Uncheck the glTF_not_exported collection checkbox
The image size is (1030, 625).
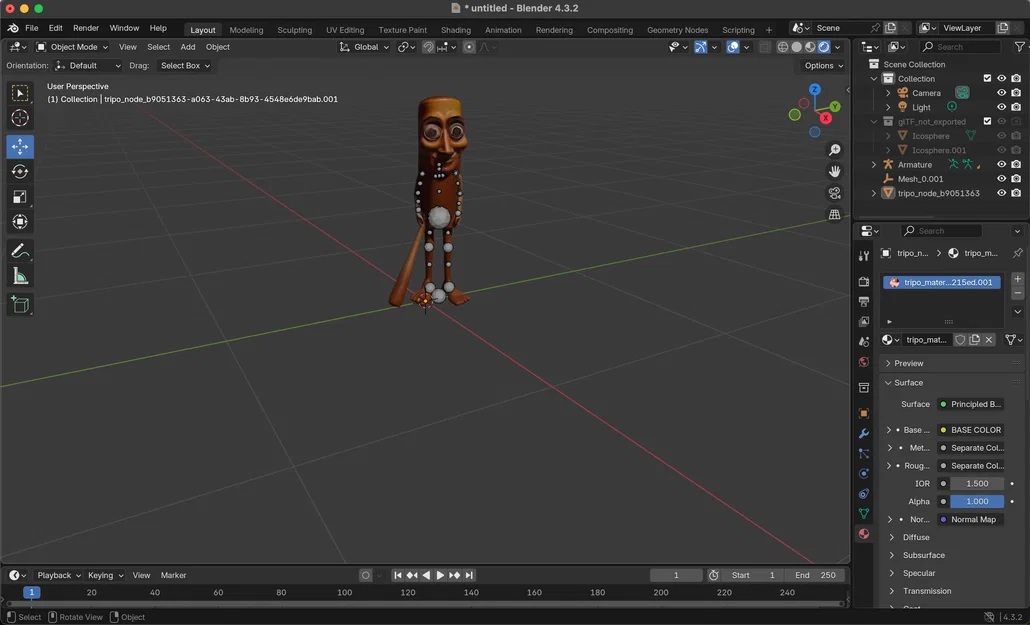point(987,120)
